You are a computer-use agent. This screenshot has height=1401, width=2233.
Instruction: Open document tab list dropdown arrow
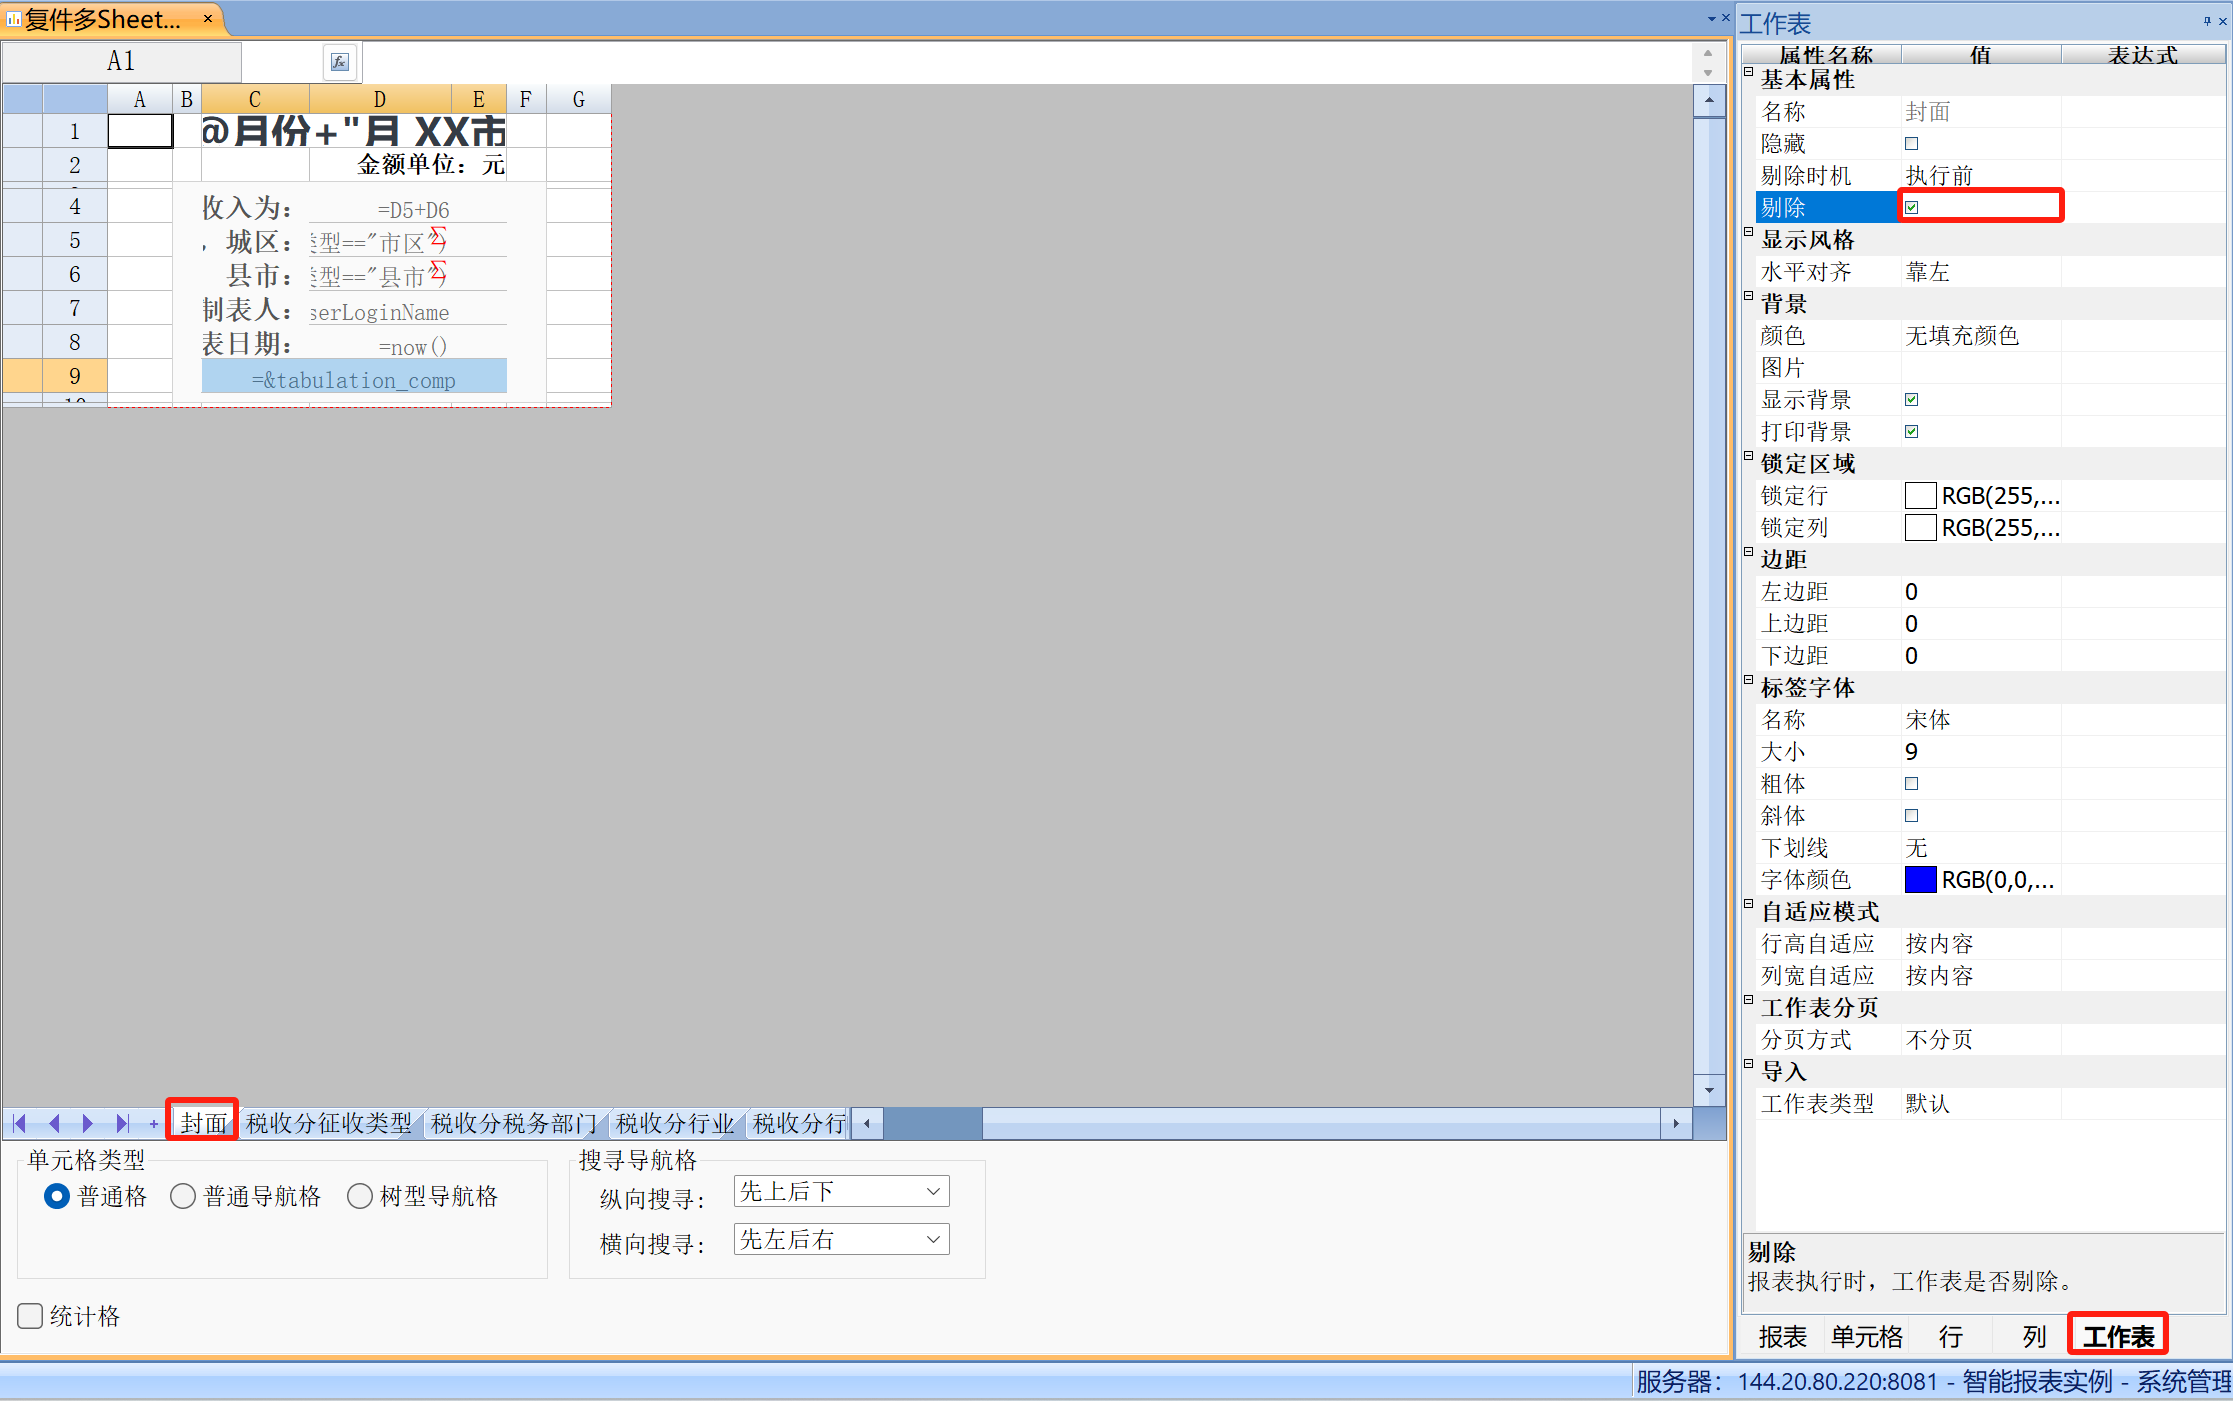(x=1711, y=19)
